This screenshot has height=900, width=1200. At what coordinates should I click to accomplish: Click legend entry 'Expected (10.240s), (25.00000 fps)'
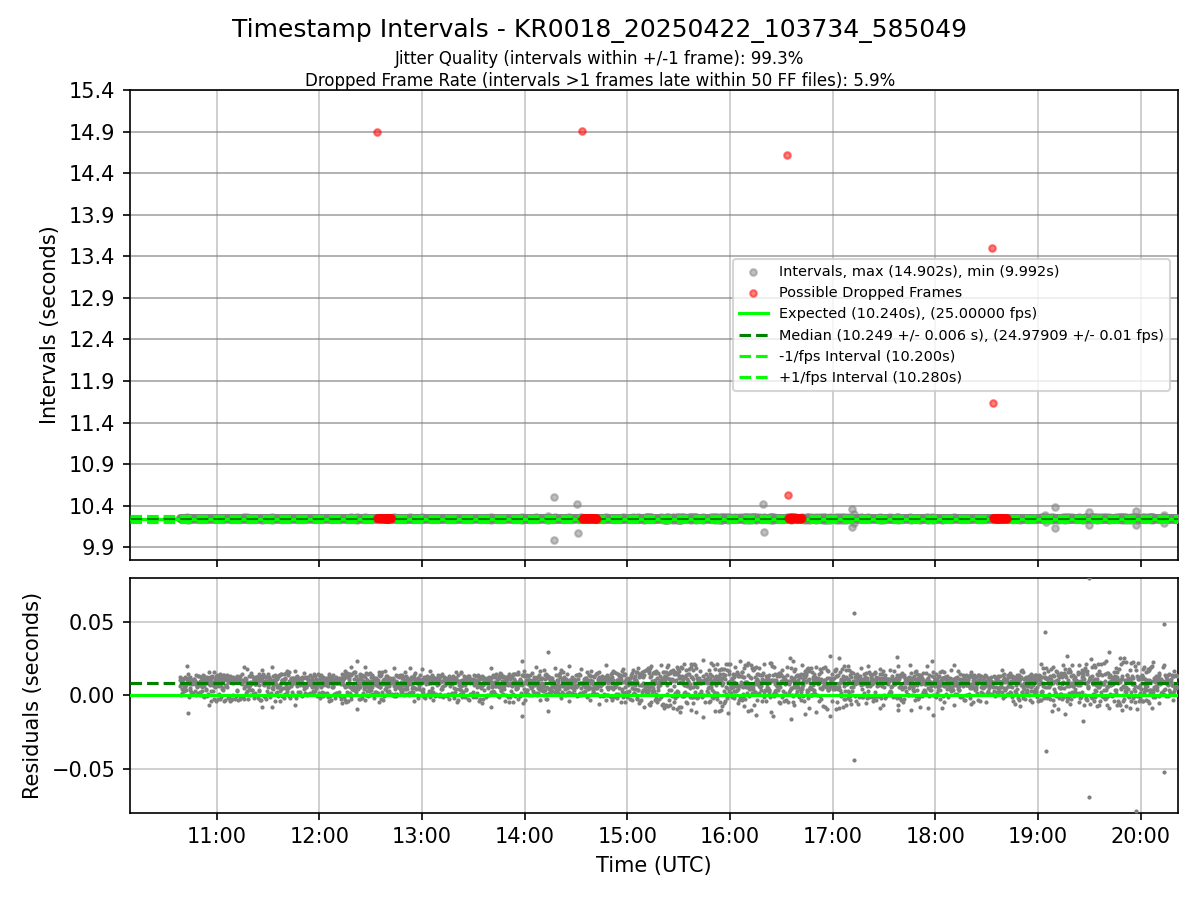pos(907,313)
